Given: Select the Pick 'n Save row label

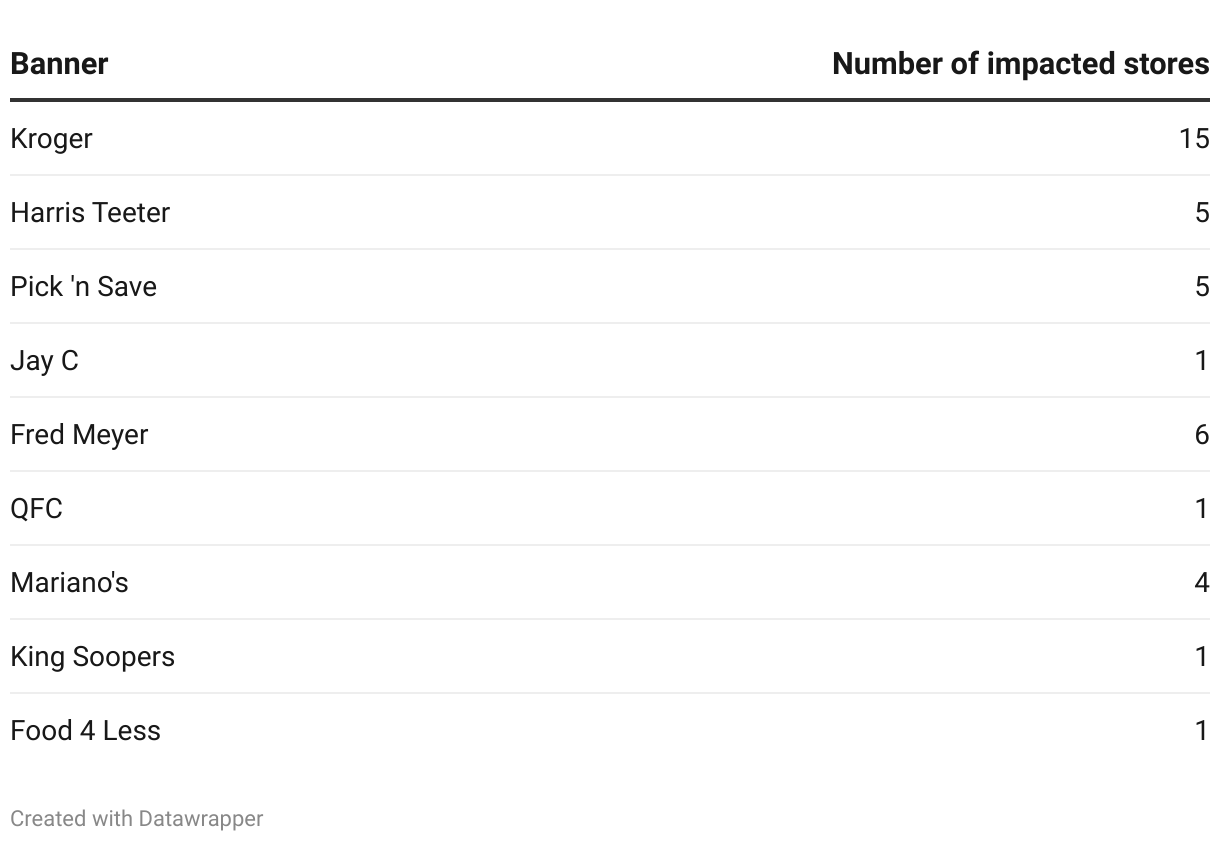Looking at the screenshot, I should 83,286.
